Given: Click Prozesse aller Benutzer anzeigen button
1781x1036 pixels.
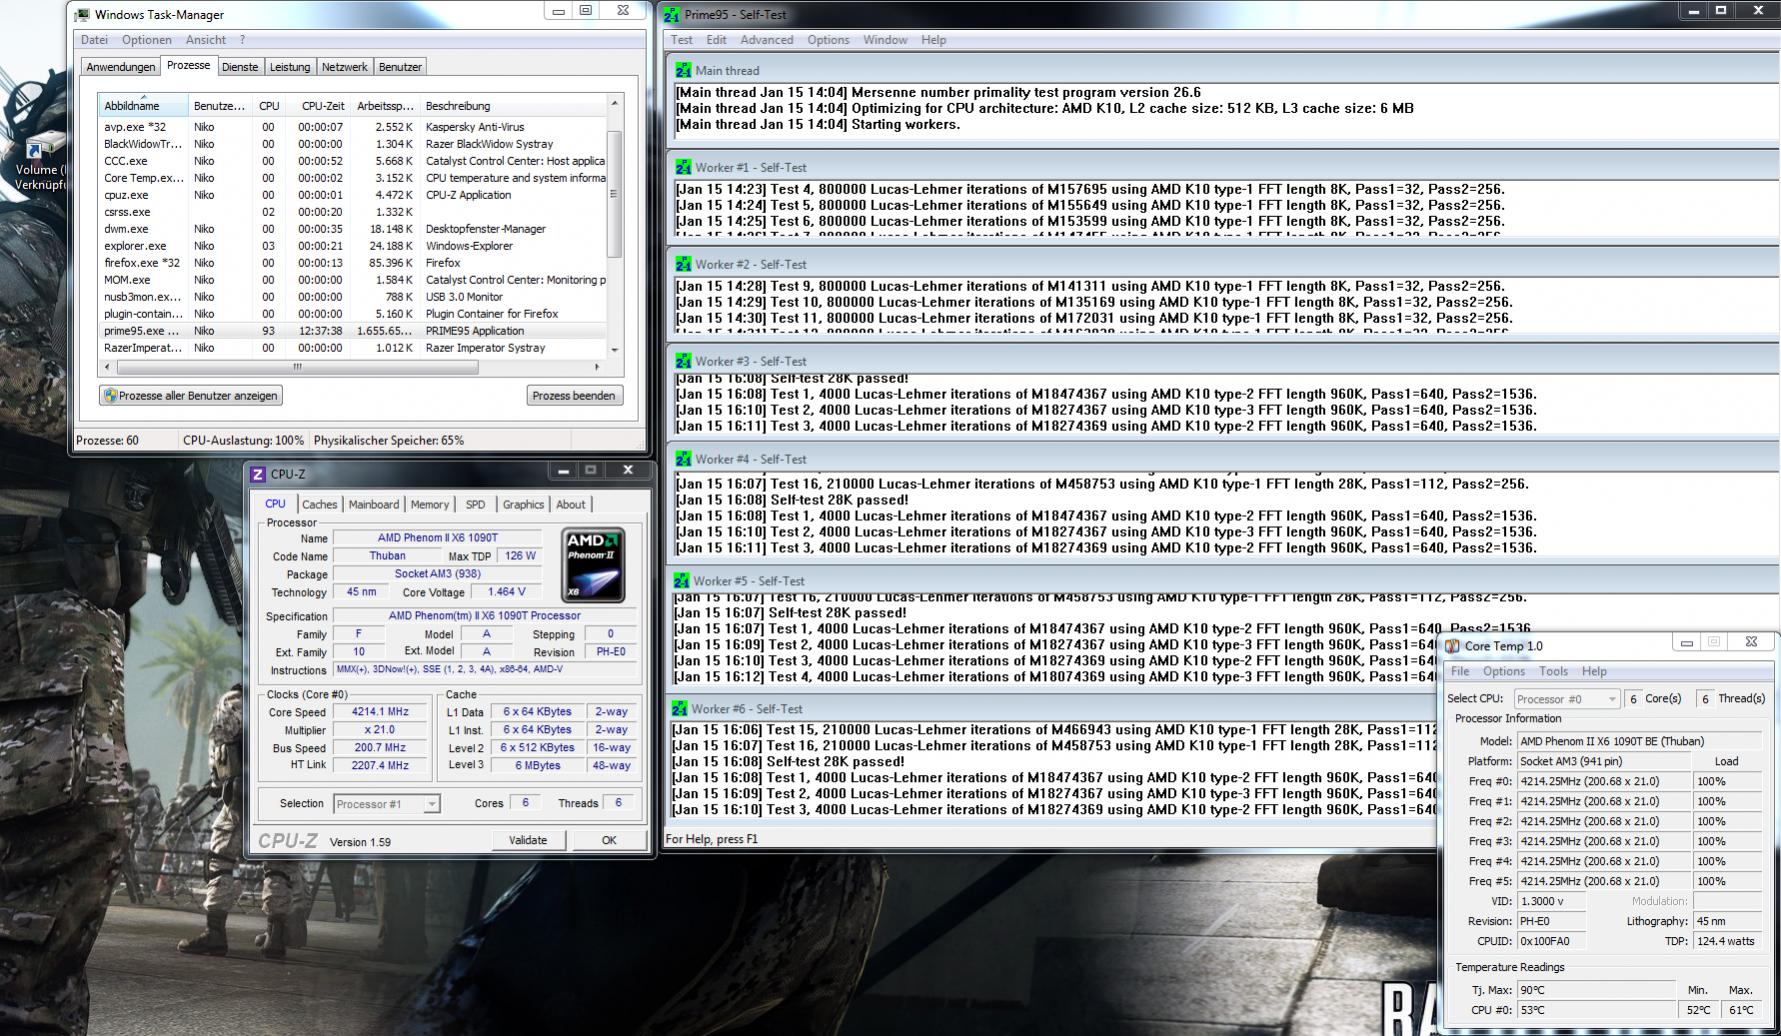Looking at the screenshot, I should click(191, 396).
